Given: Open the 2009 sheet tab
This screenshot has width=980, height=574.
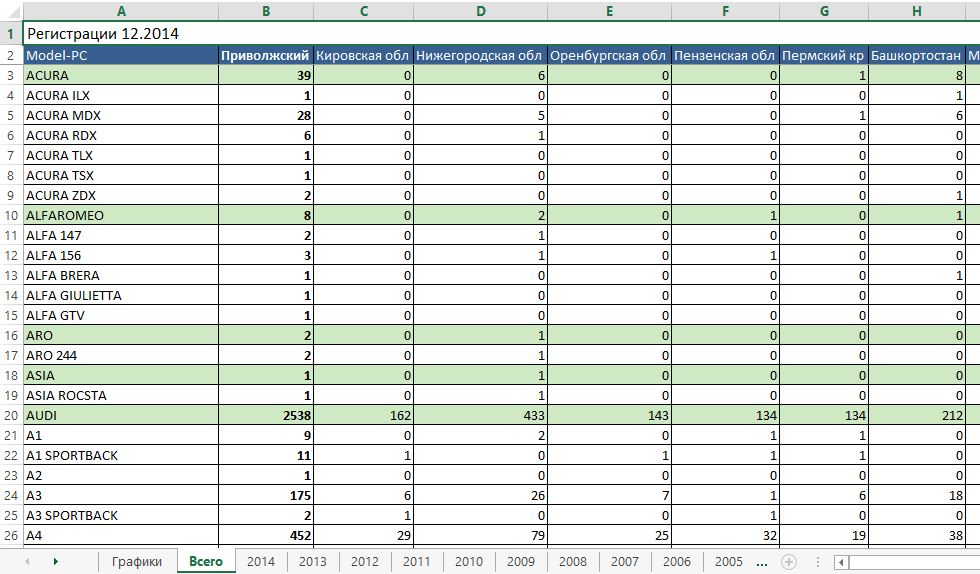Looking at the screenshot, I should click(521, 561).
